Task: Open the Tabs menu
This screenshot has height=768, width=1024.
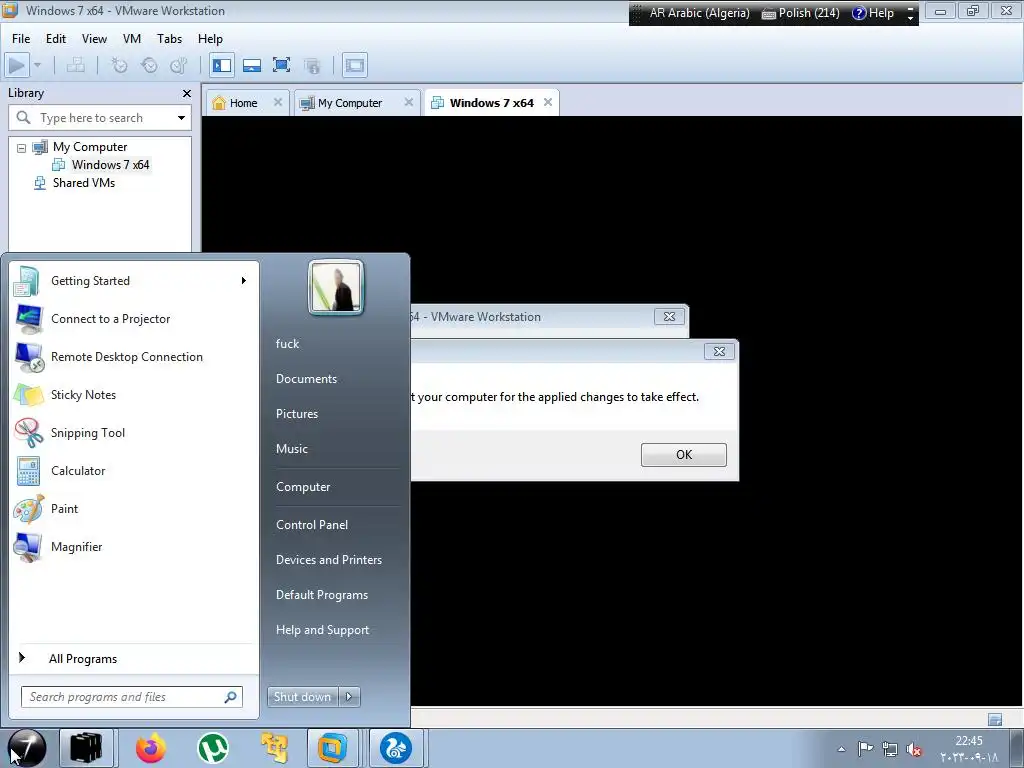Action: [x=169, y=39]
